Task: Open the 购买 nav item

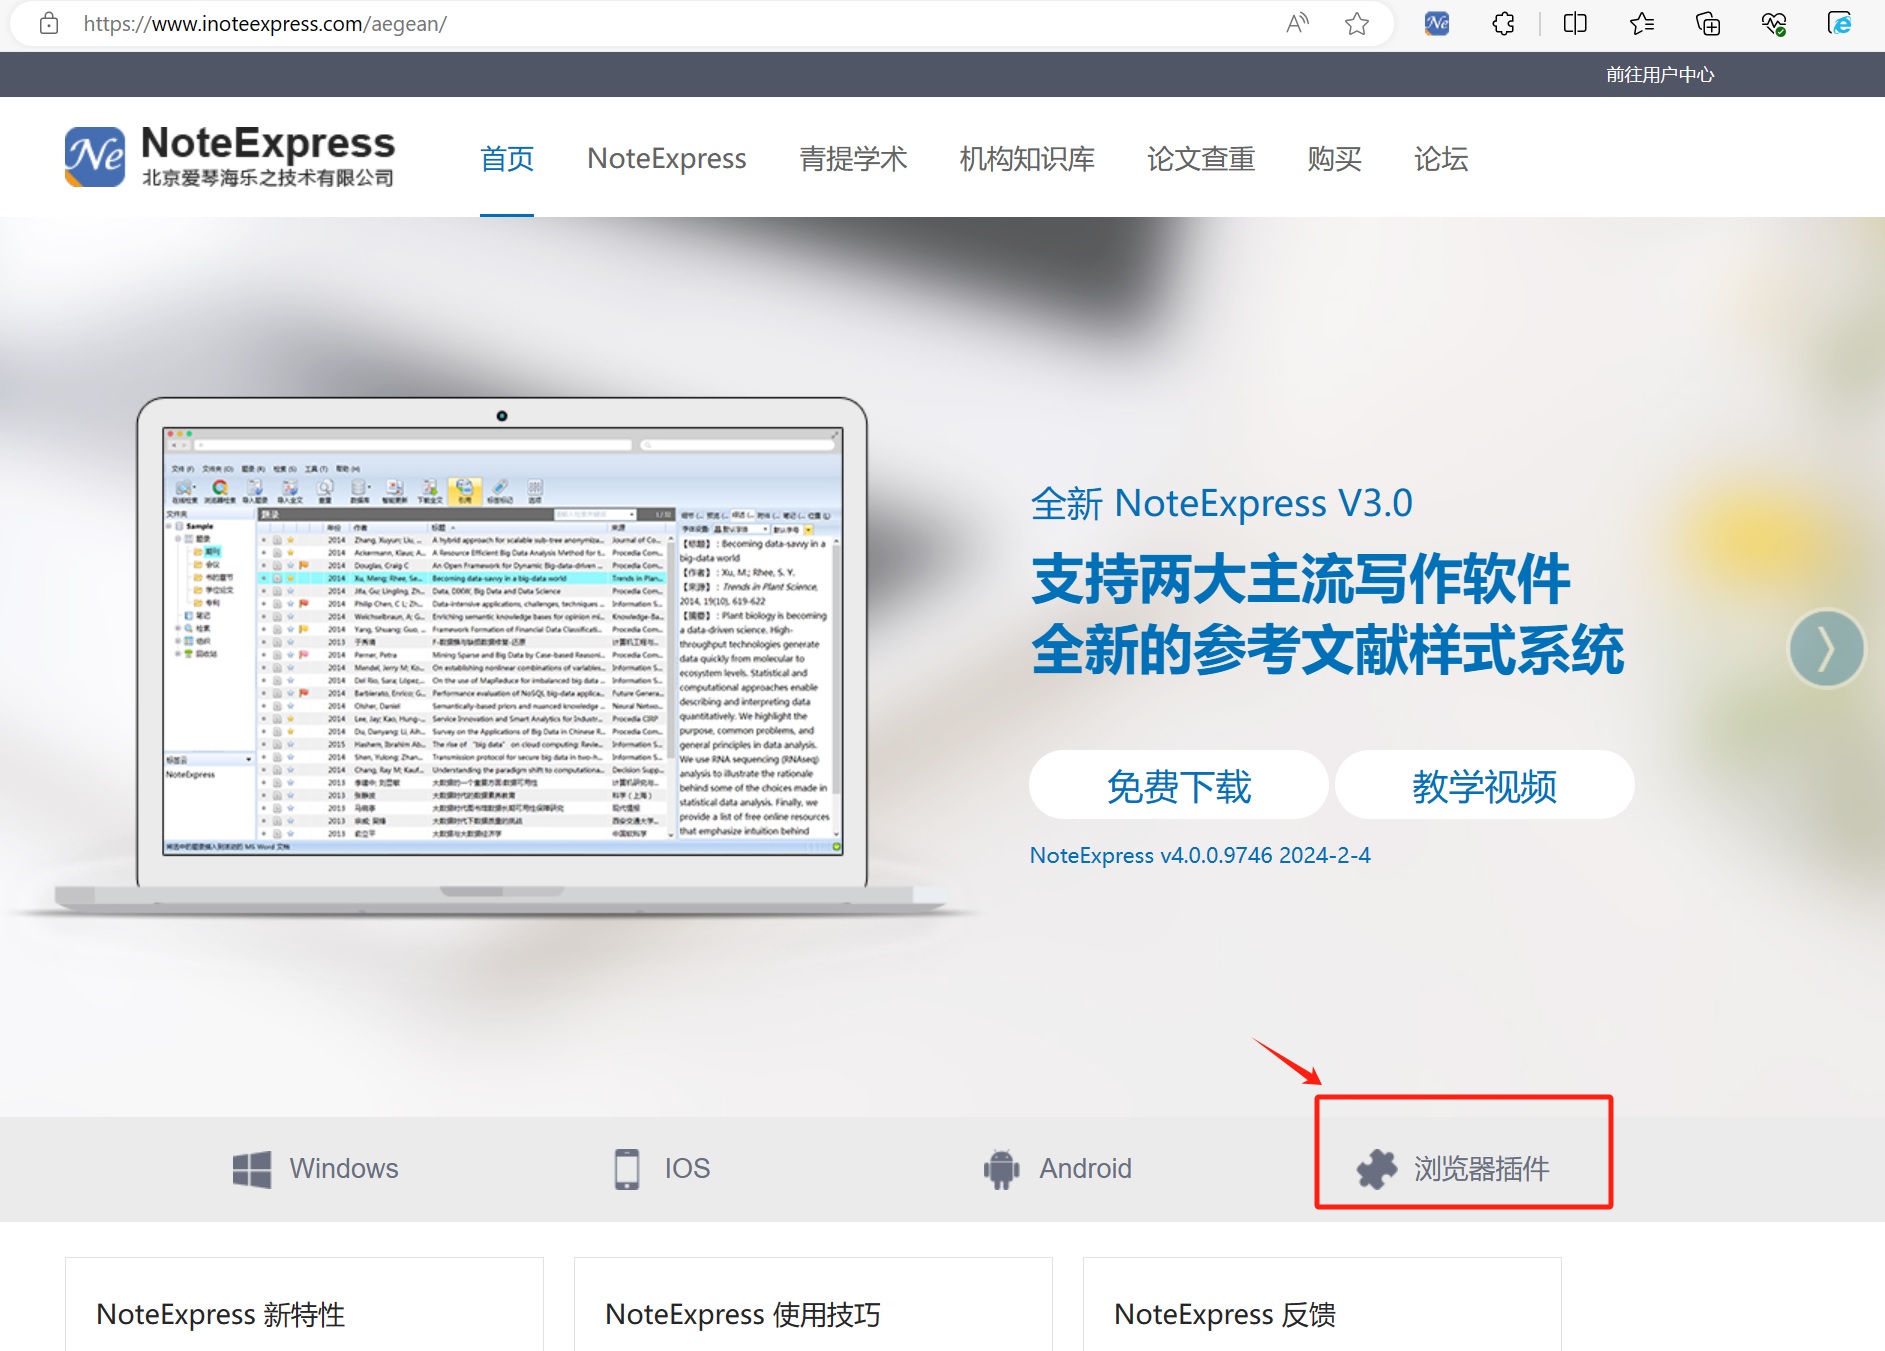Action: 1334,159
